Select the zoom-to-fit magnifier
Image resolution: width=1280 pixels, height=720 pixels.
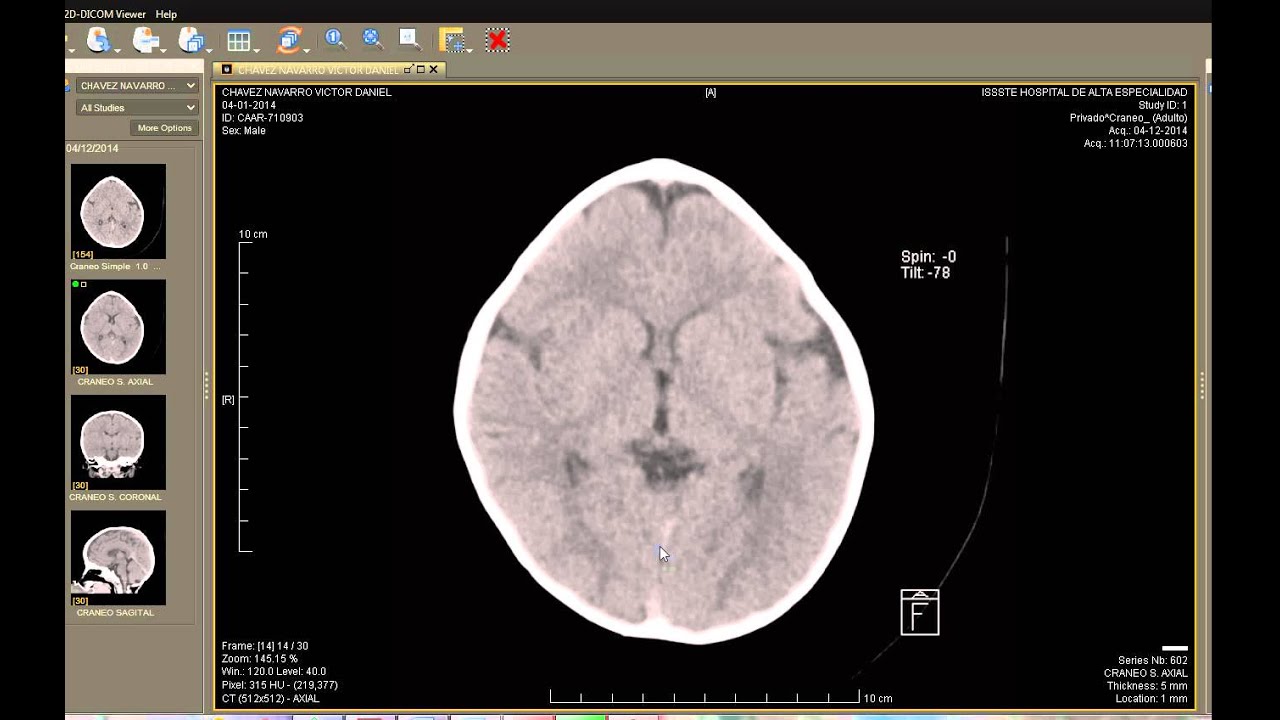pyautogui.click(x=372, y=39)
